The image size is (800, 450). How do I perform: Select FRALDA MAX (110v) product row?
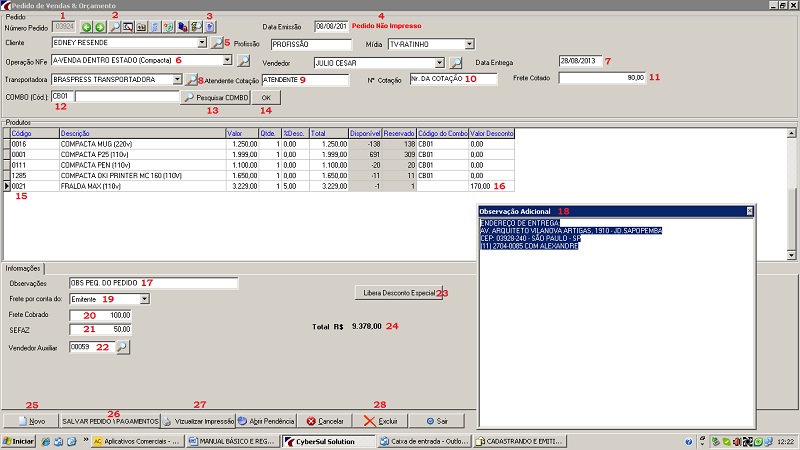[x=261, y=186]
